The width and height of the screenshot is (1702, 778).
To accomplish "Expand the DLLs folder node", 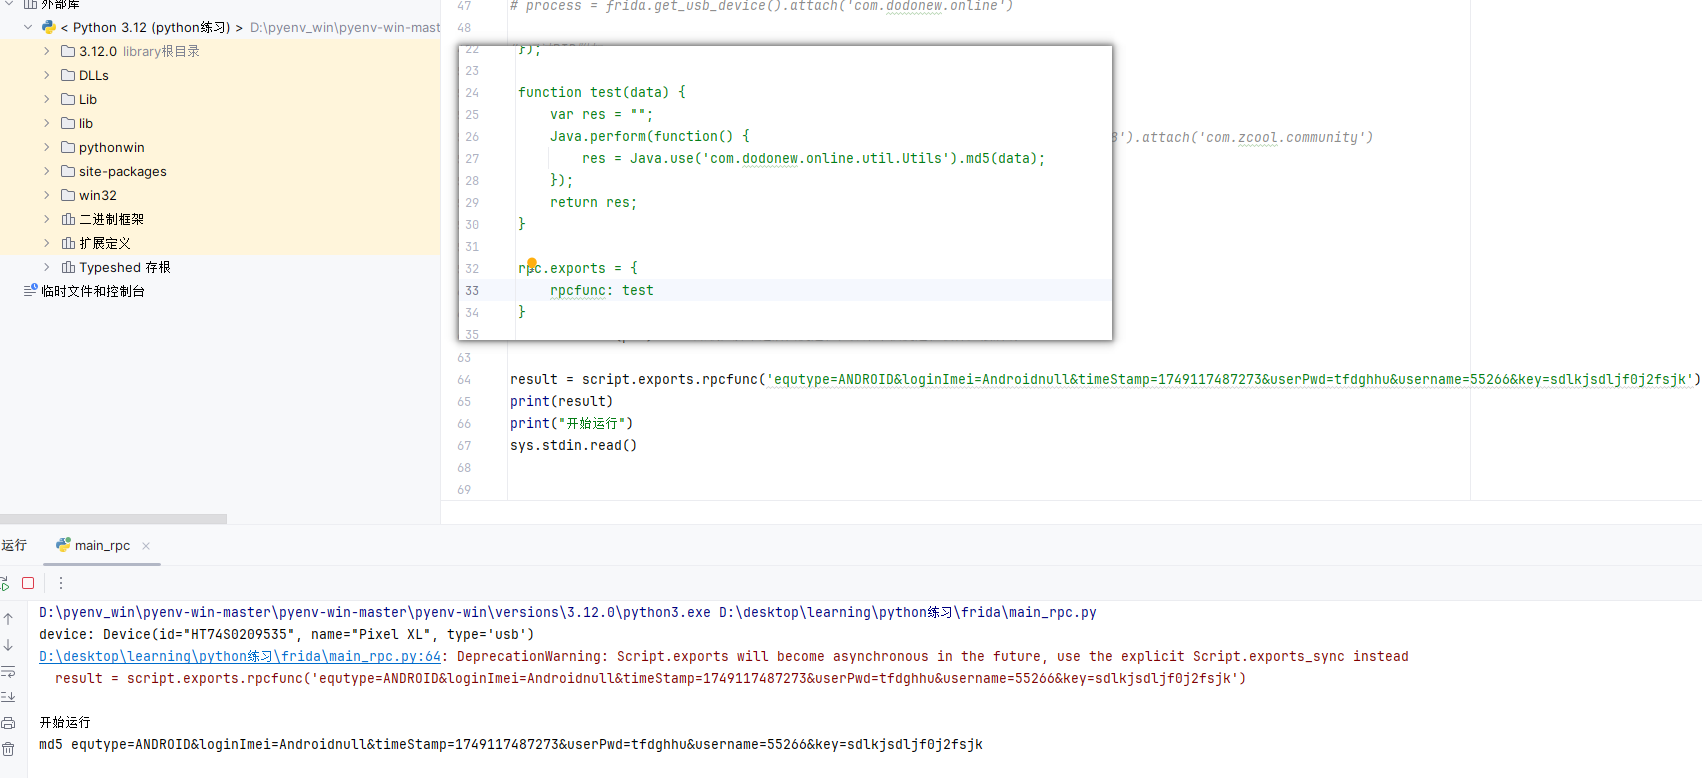I will tap(47, 75).
